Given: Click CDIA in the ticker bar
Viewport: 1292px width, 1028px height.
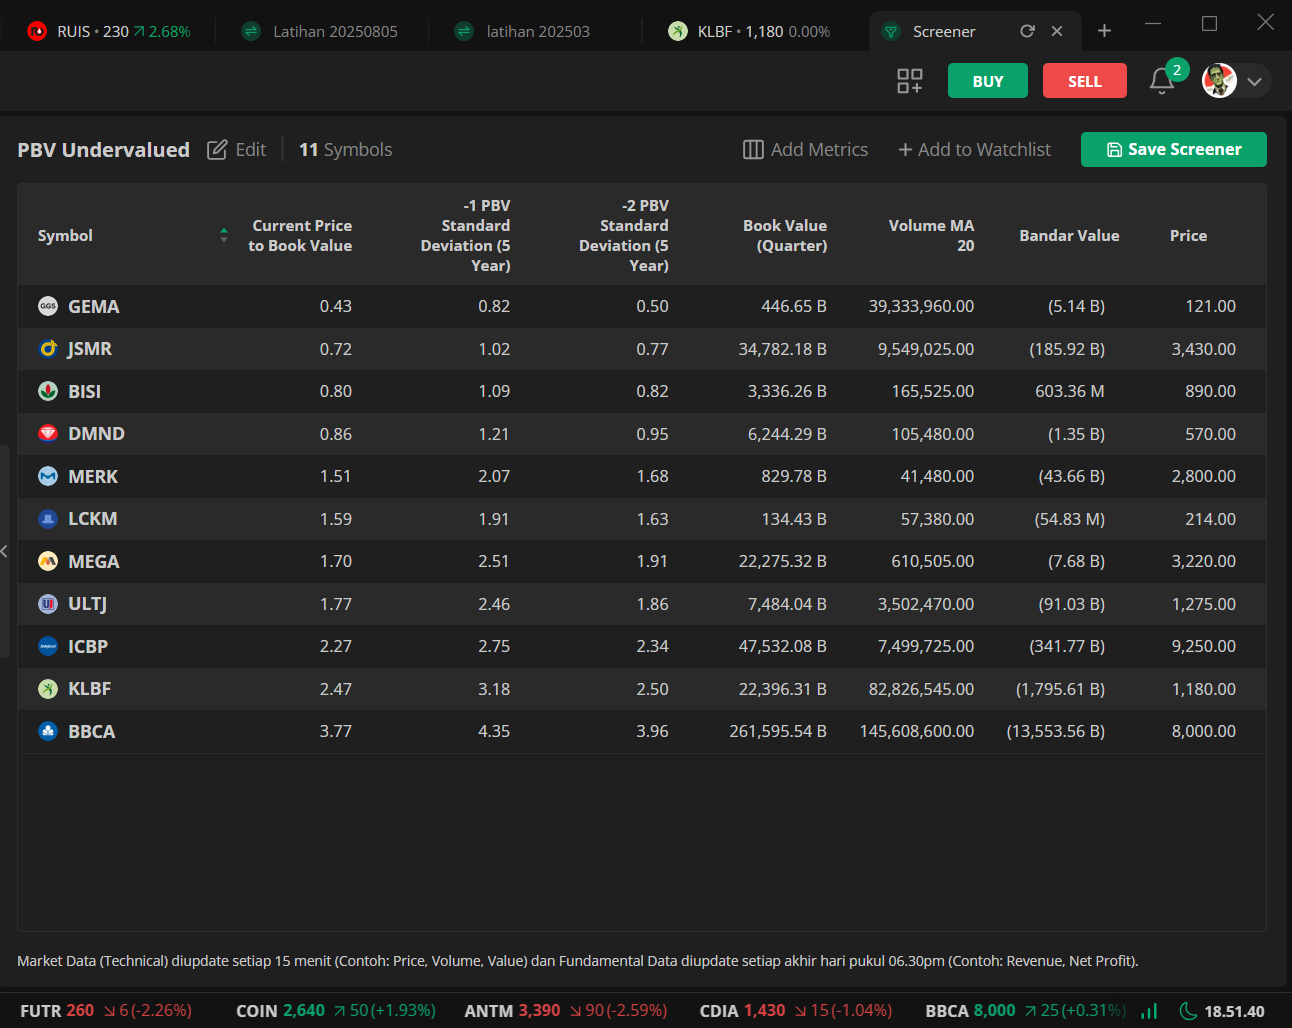Looking at the screenshot, I should coord(796,1010).
